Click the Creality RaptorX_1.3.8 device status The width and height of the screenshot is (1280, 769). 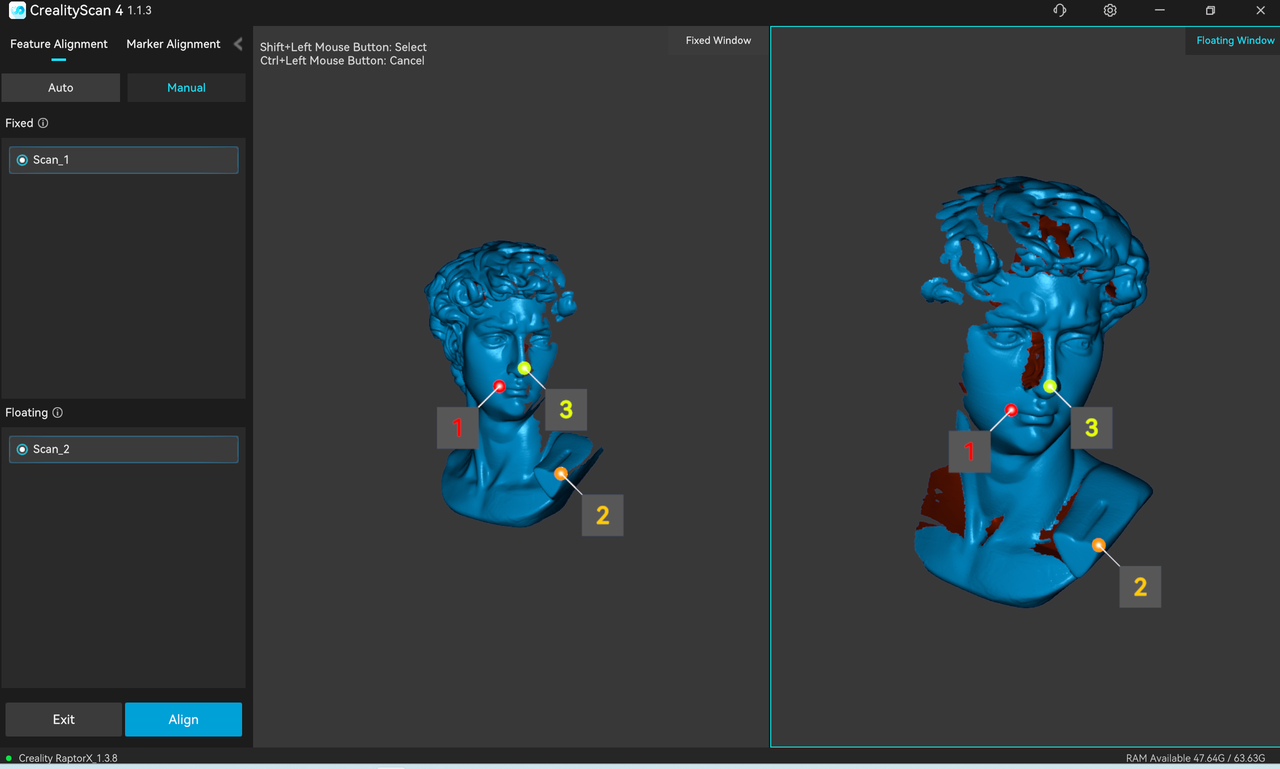[x=67, y=758]
